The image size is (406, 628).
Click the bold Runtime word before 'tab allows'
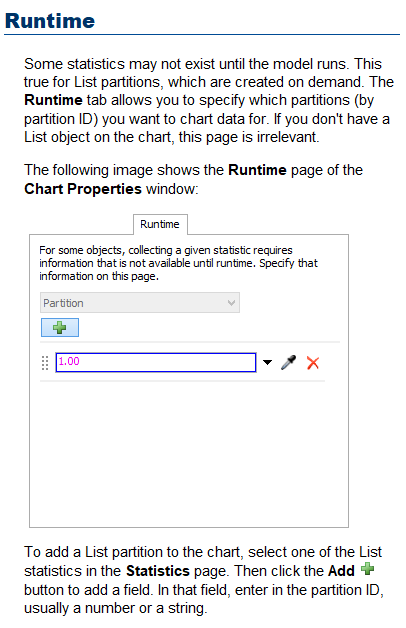(x=53, y=100)
